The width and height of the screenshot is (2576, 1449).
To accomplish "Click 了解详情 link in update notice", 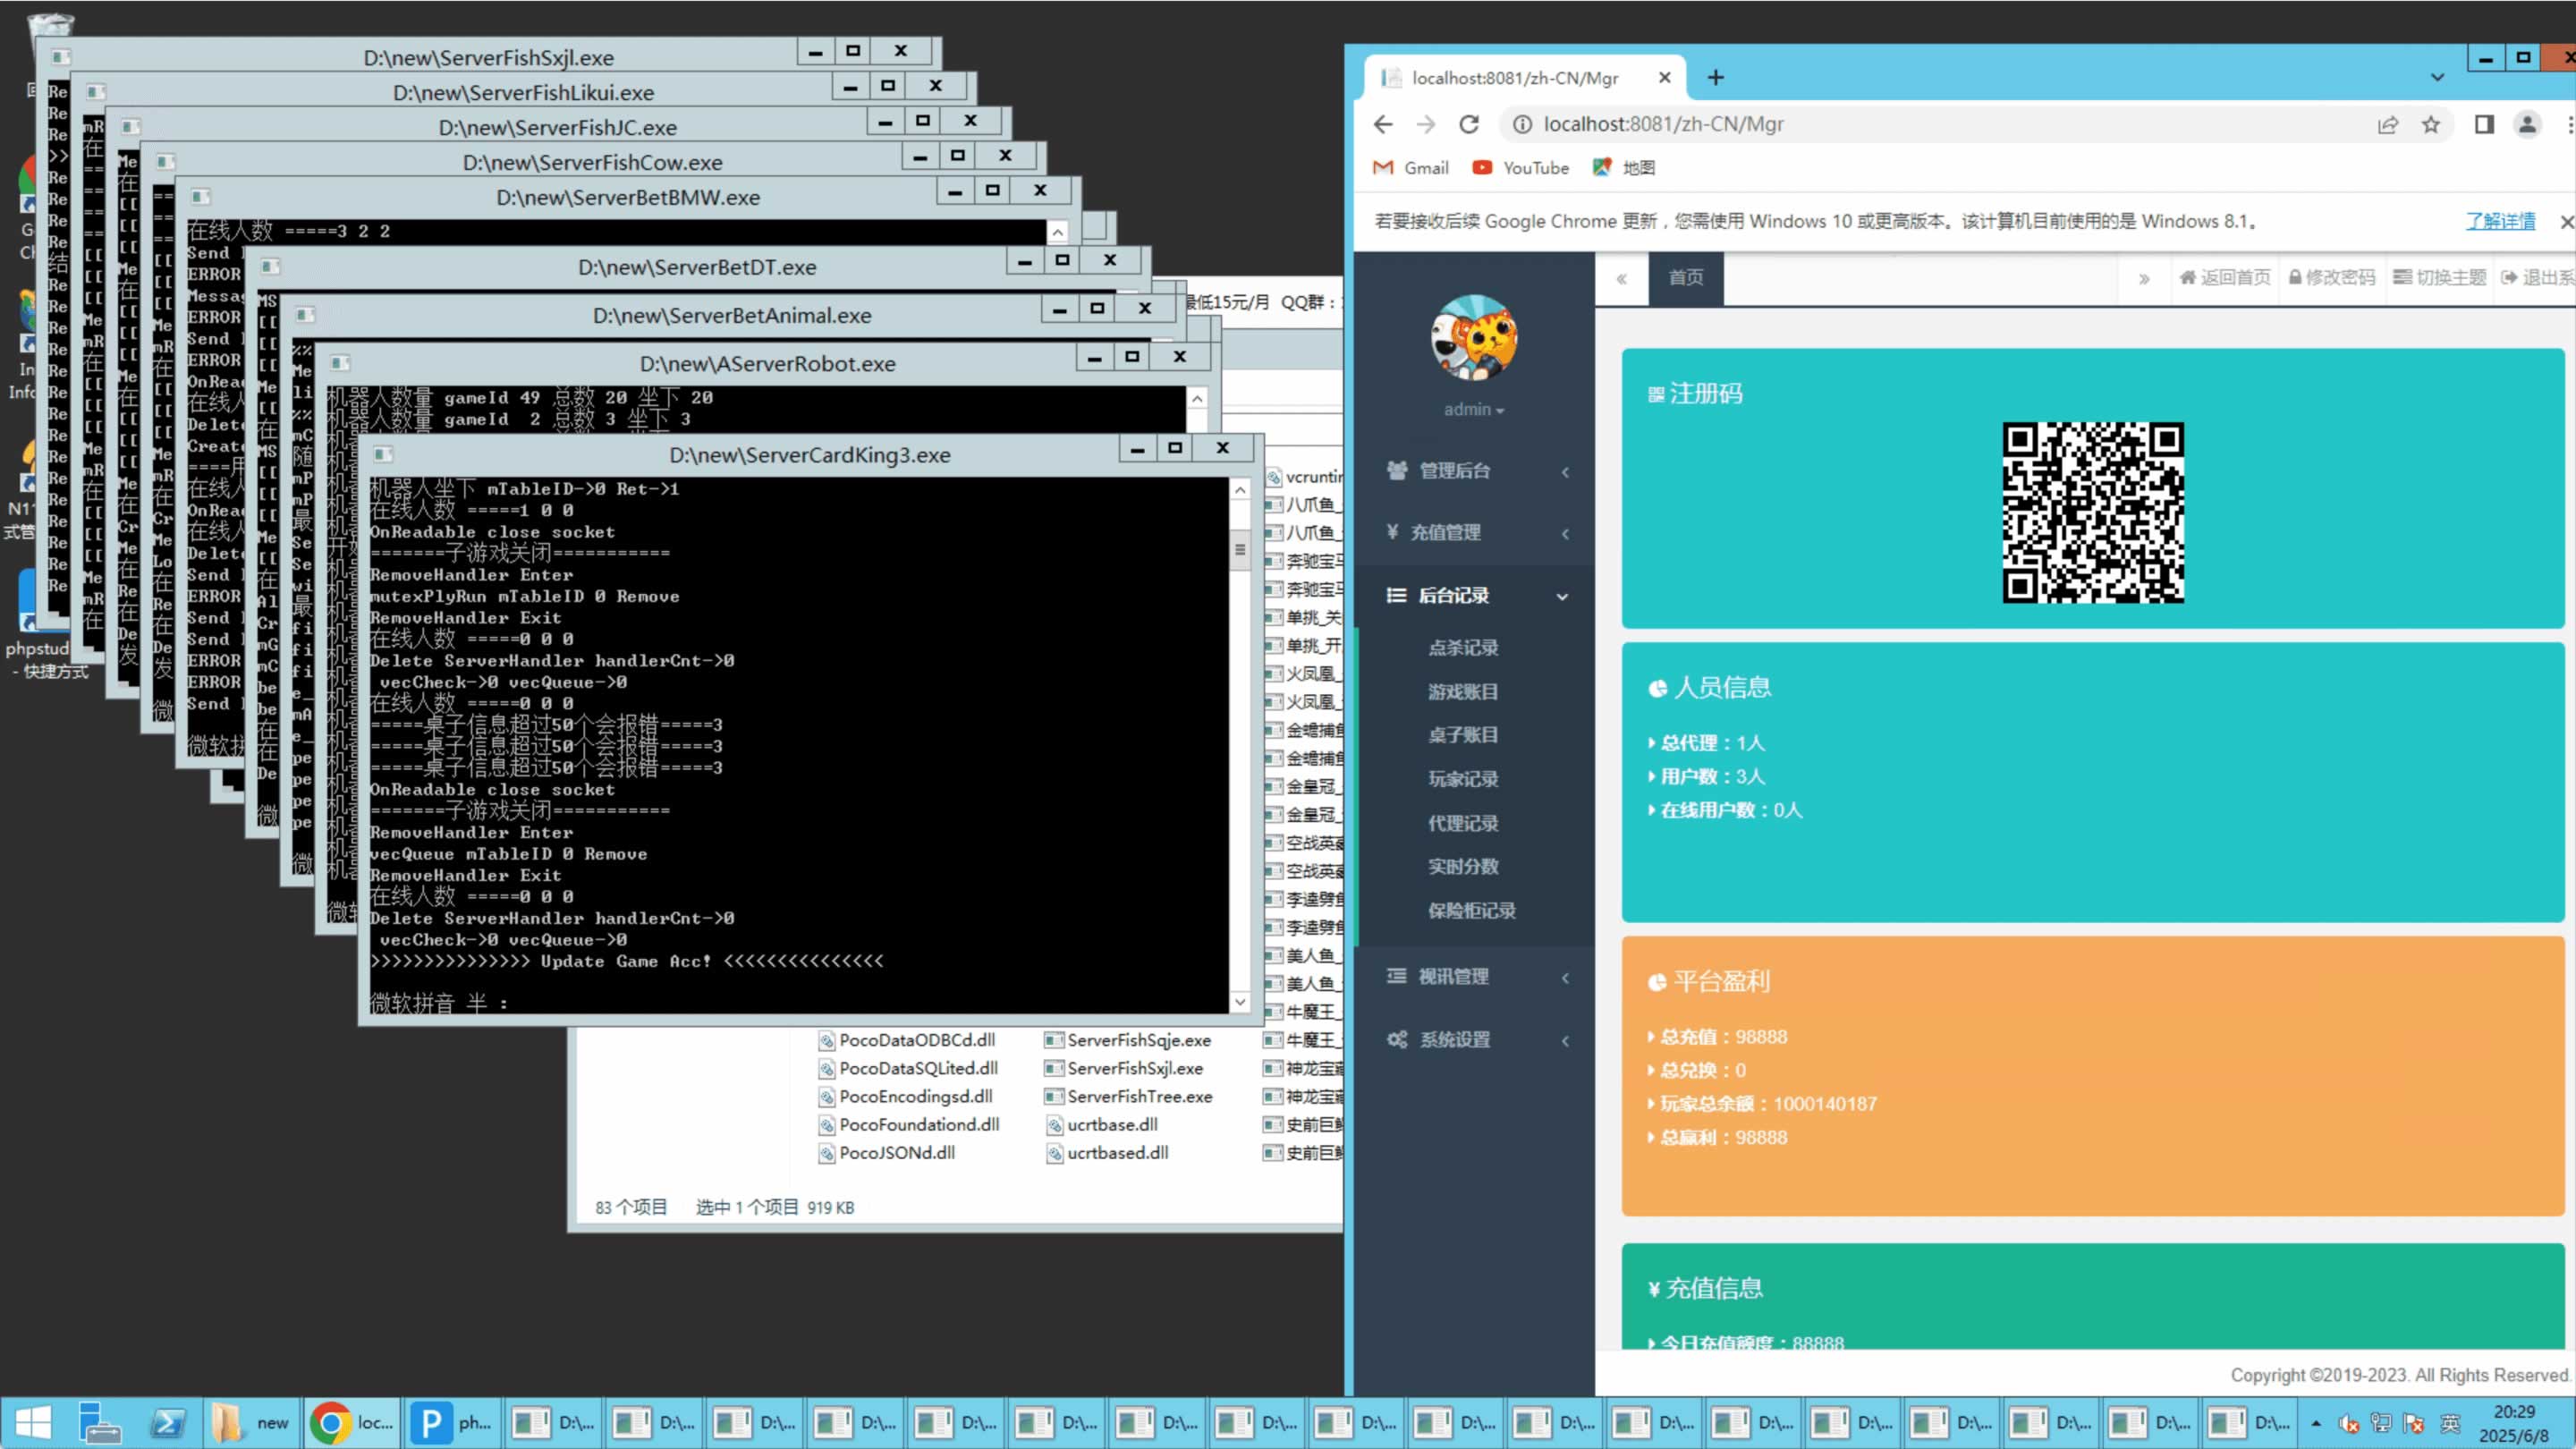I will point(2499,221).
